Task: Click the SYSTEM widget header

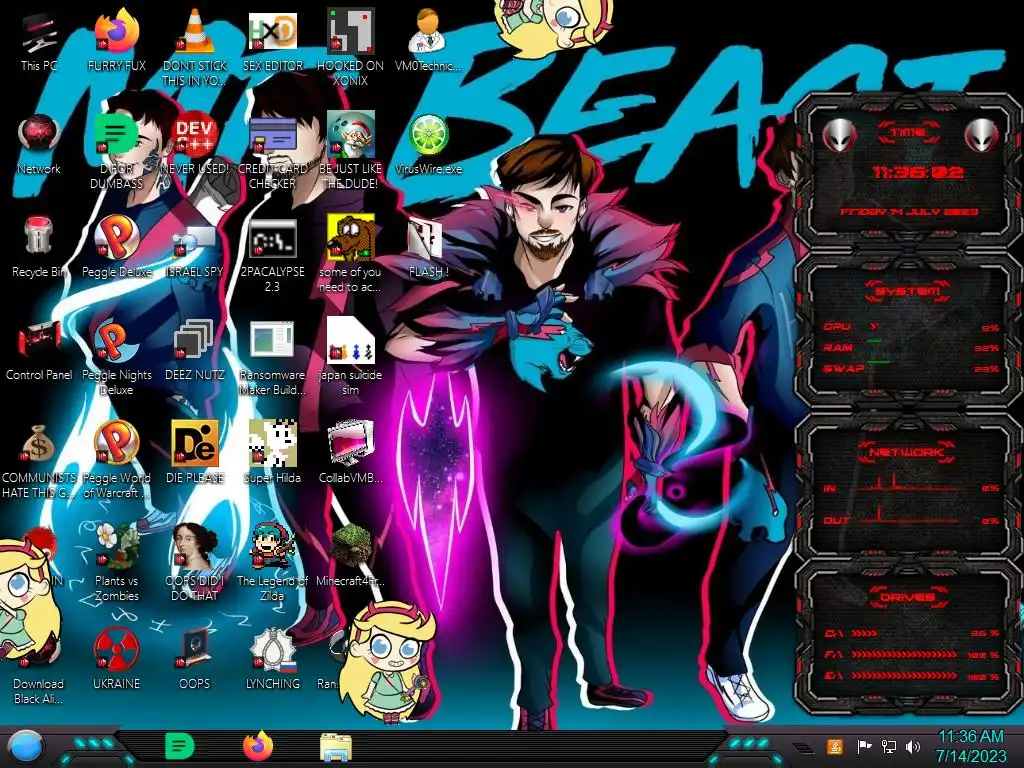Action: click(x=908, y=291)
